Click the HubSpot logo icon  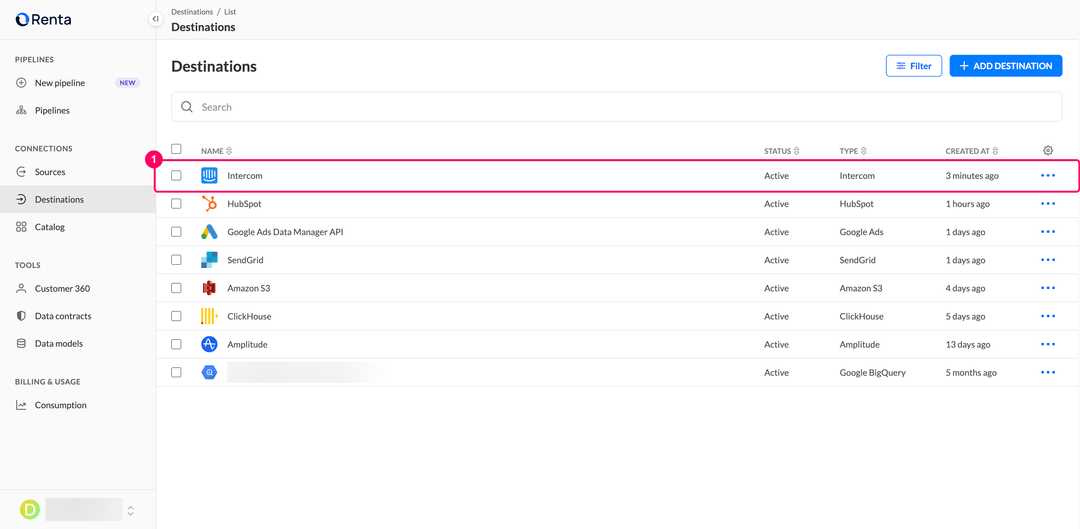pos(209,204)
